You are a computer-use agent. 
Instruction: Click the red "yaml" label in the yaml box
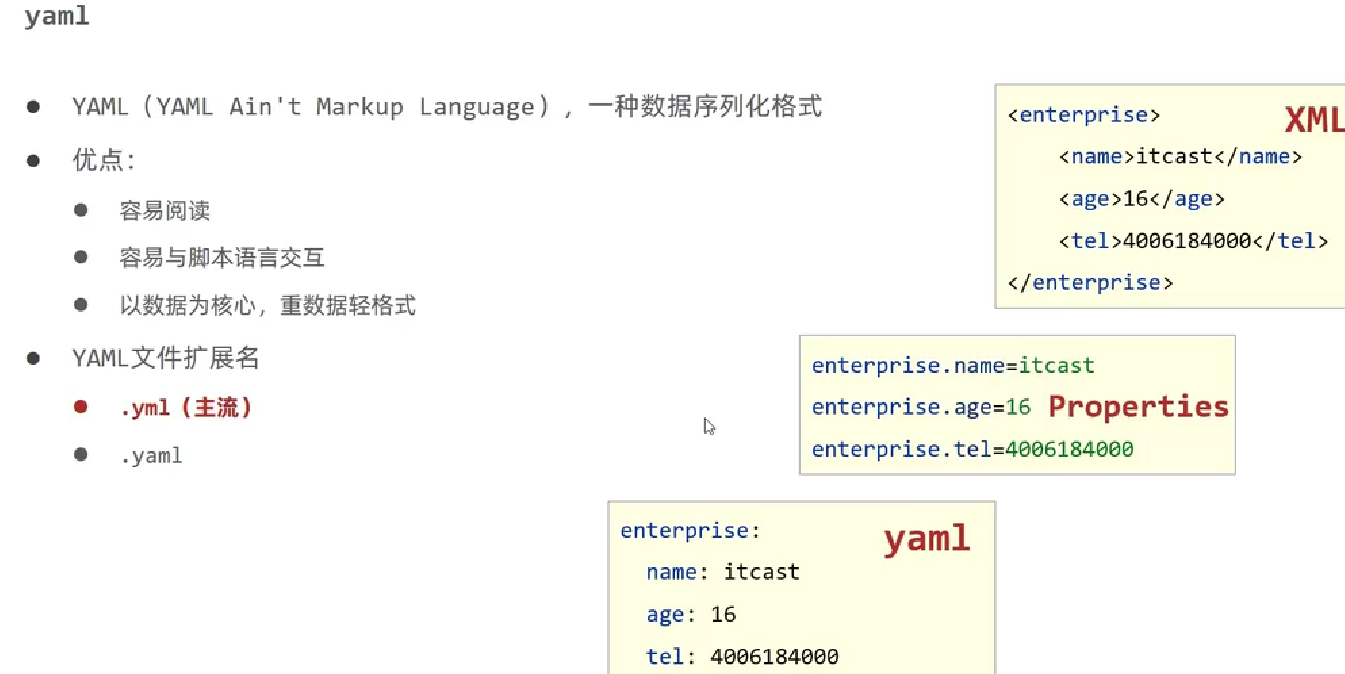click(x=927, y=539)
